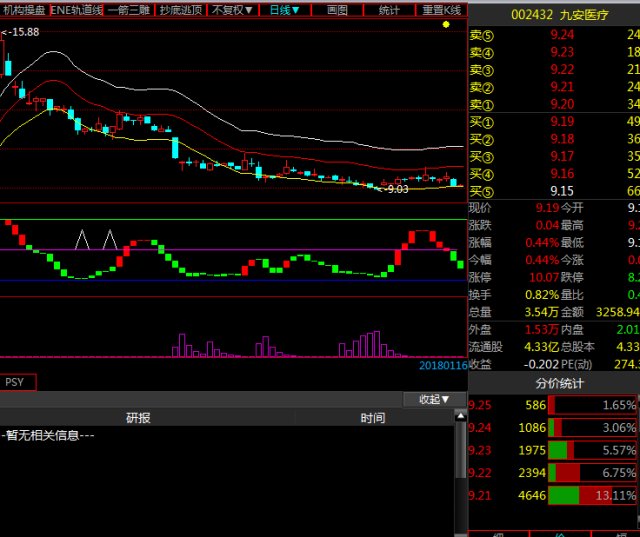Image resolution: width=640 pixels, height=537 pixels.
Task: Click the 研报 column header
Action: [138, 418]
